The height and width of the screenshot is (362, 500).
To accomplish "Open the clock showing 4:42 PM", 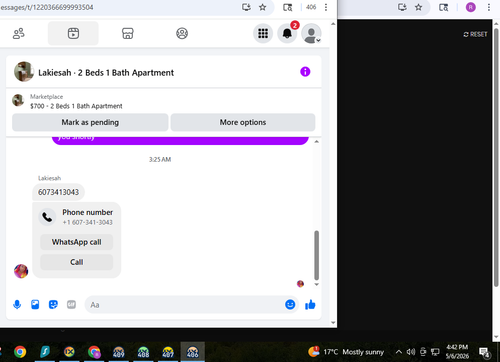I will coord(457,352).
